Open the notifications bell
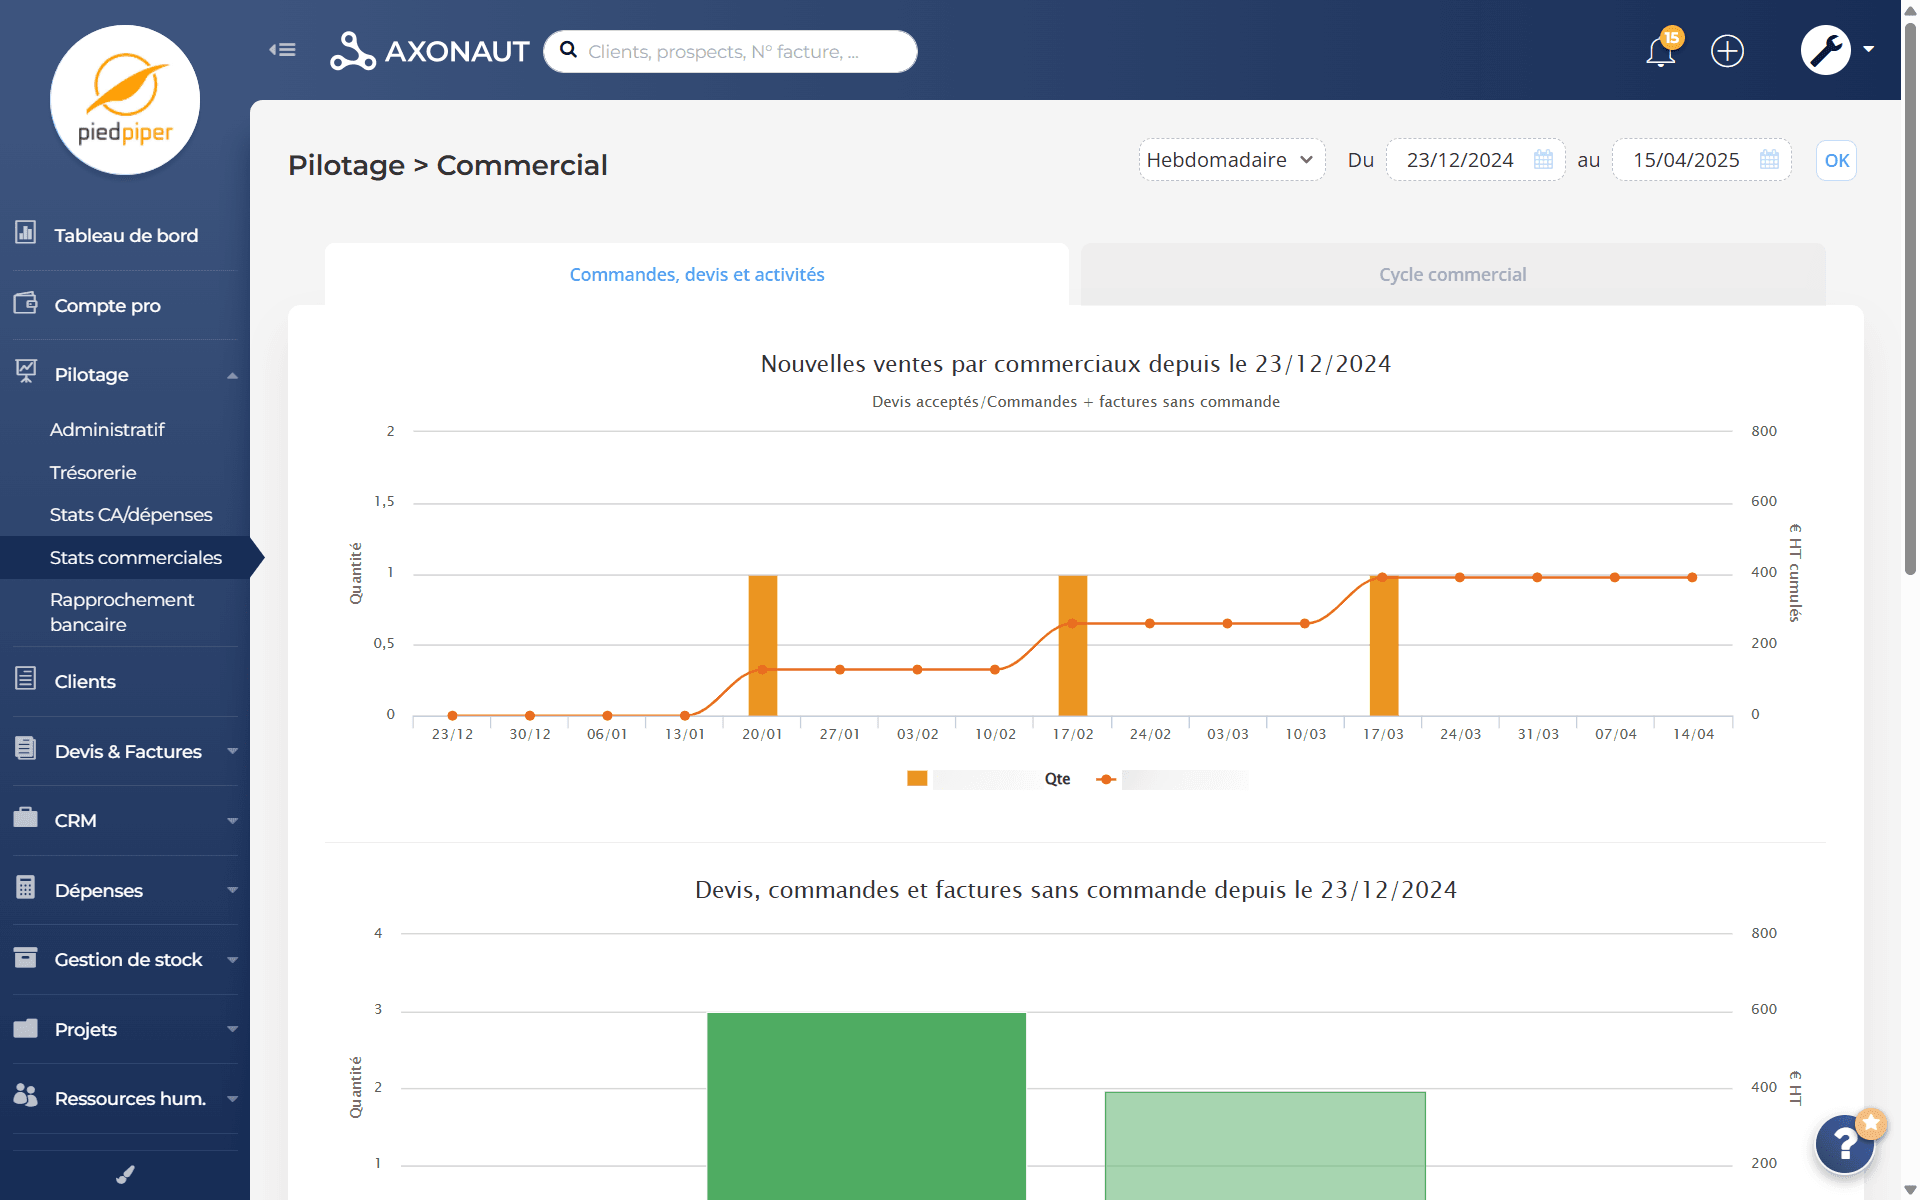This screenshot has height=1200, width=1920. (1660, 51)
